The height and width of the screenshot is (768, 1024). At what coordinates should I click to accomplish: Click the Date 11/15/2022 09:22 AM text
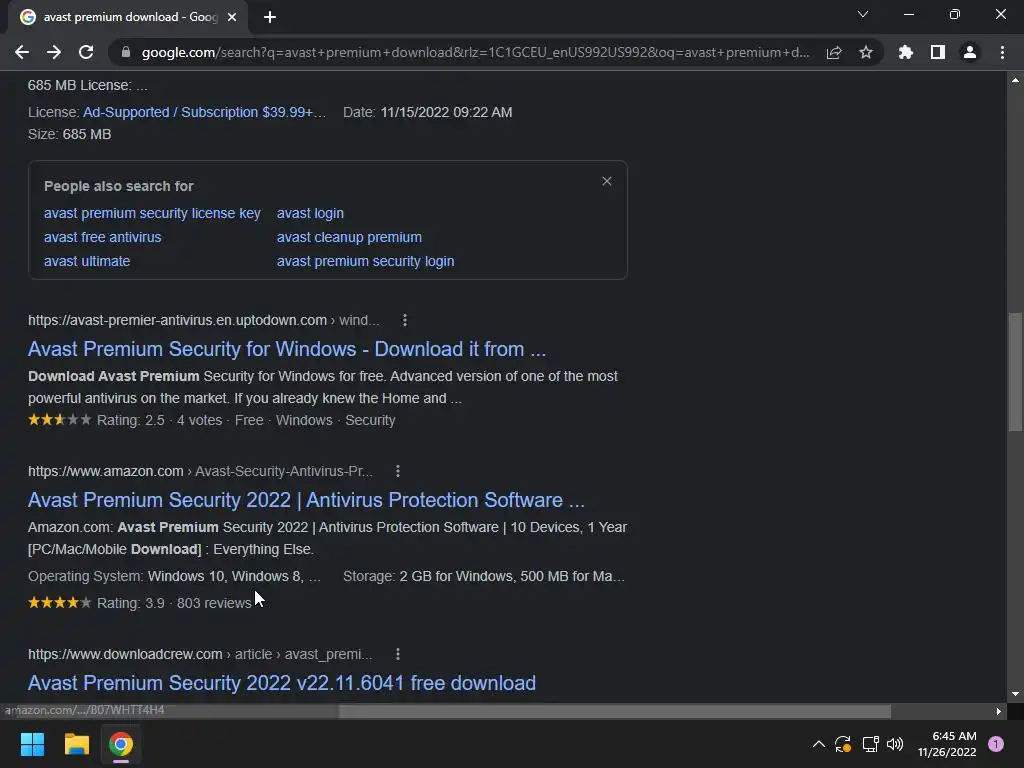pyautogui.click(x=428, y=112)
